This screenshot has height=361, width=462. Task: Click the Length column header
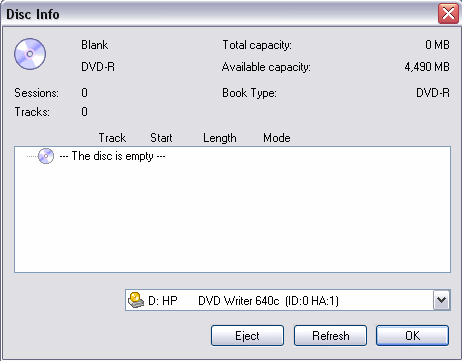(x=220, y=138)
